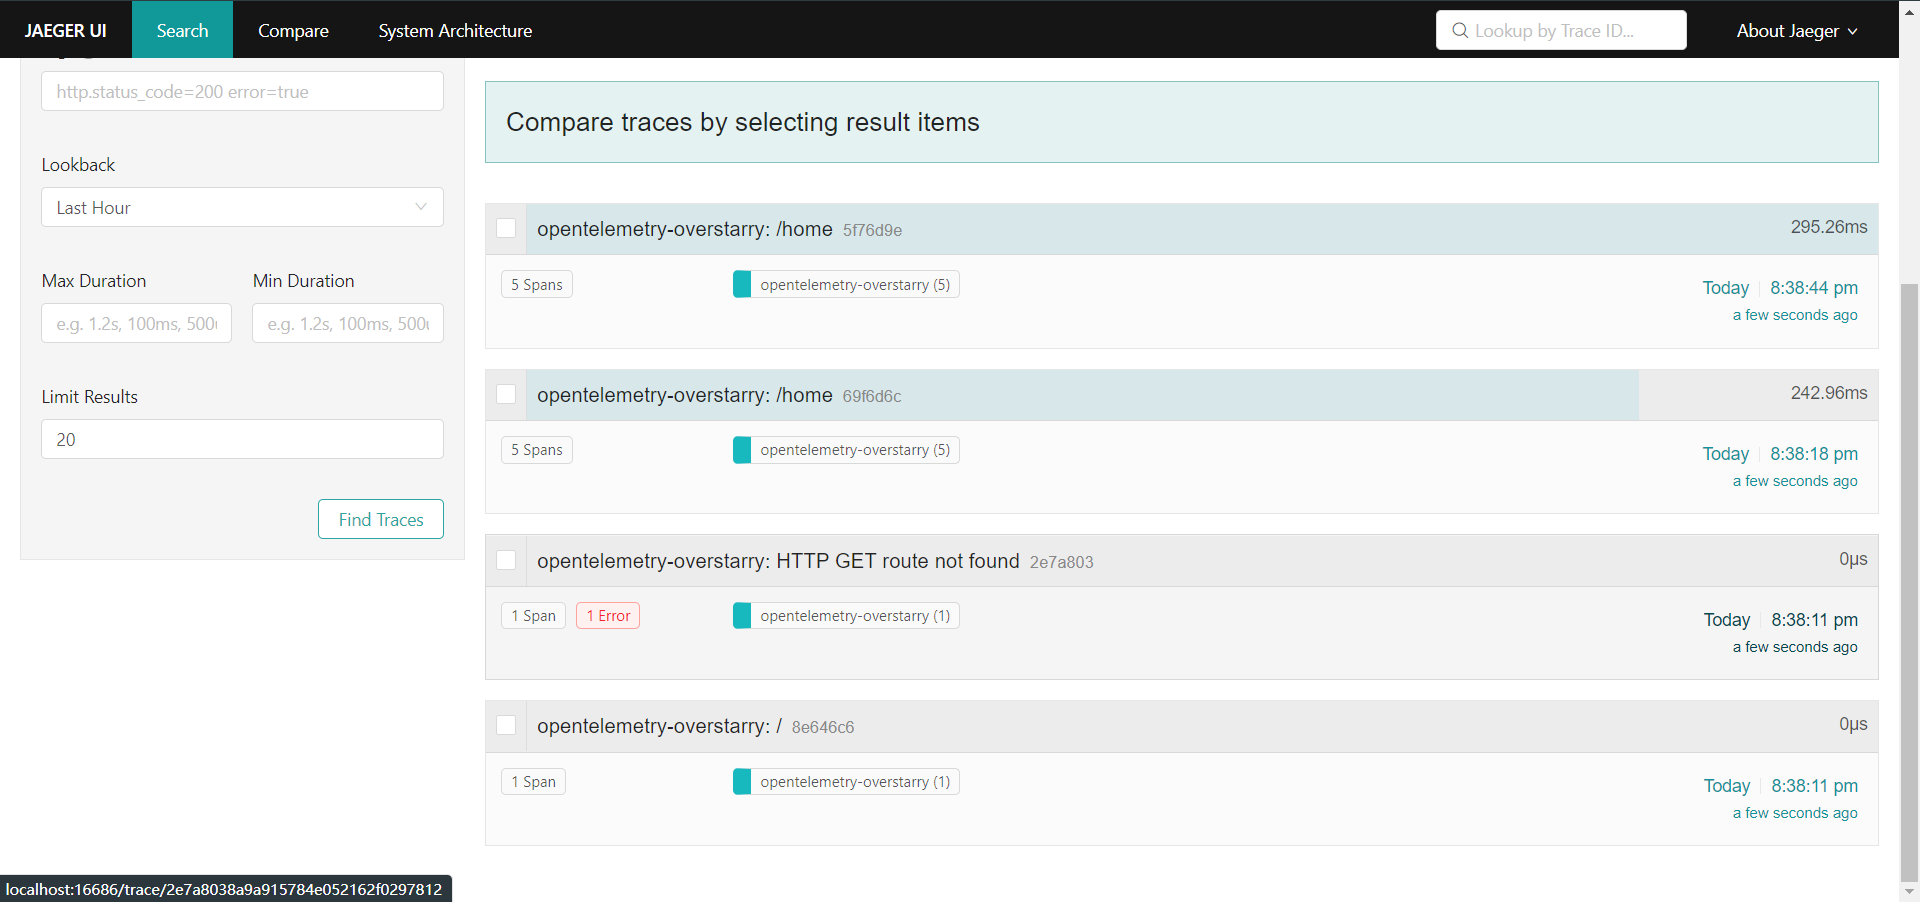Open trace /home 5f76d9e
The width and height of the screenshot is (1920, 902).
[685, 229]
